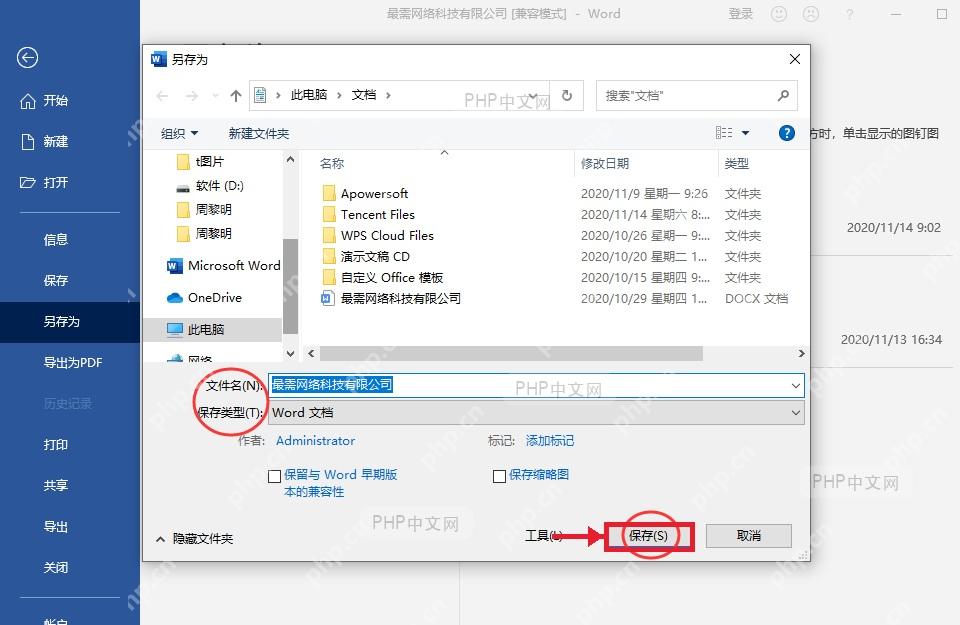
Task: Check the 保存缩略图 checkbox
Action: (x=500, y=476)
